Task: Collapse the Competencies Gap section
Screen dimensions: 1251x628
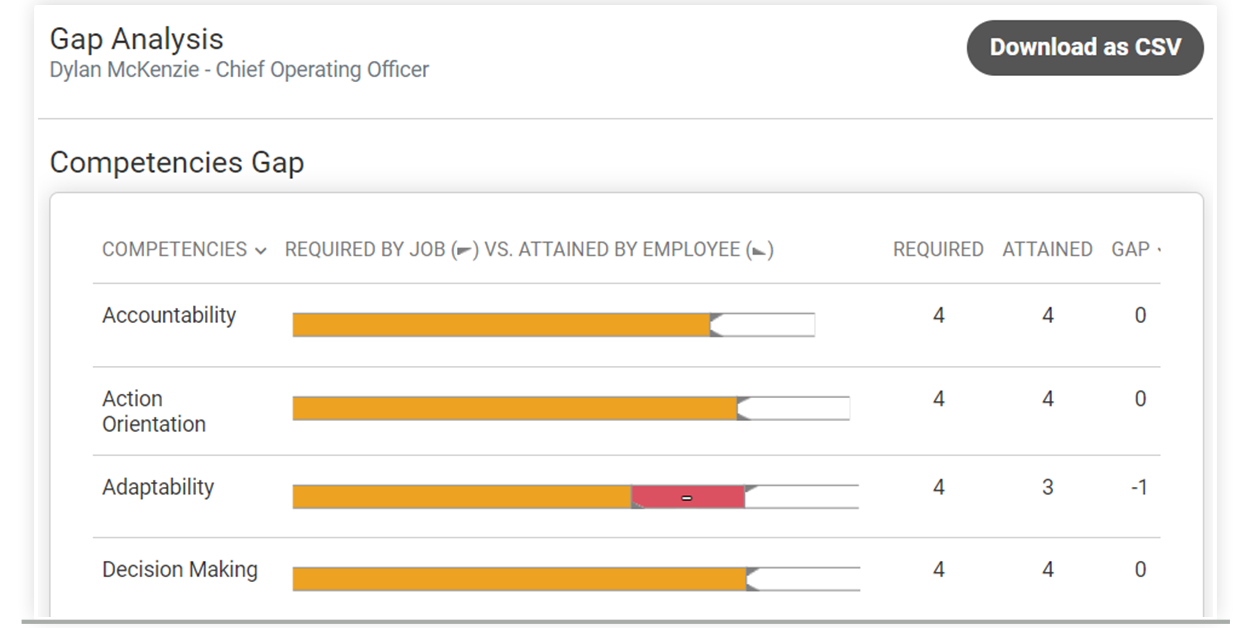Action: click(x=180, y=162)
